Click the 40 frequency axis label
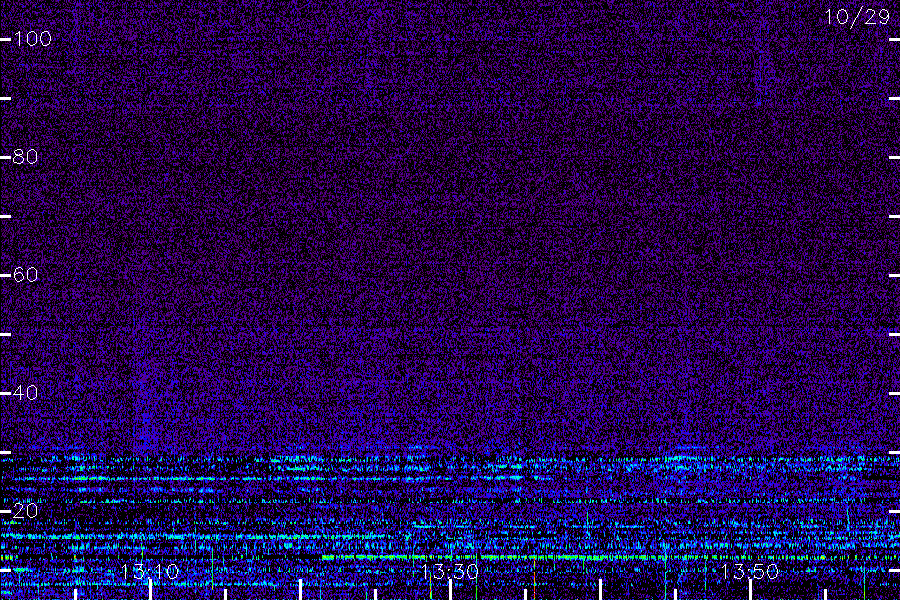 [25, 393]
